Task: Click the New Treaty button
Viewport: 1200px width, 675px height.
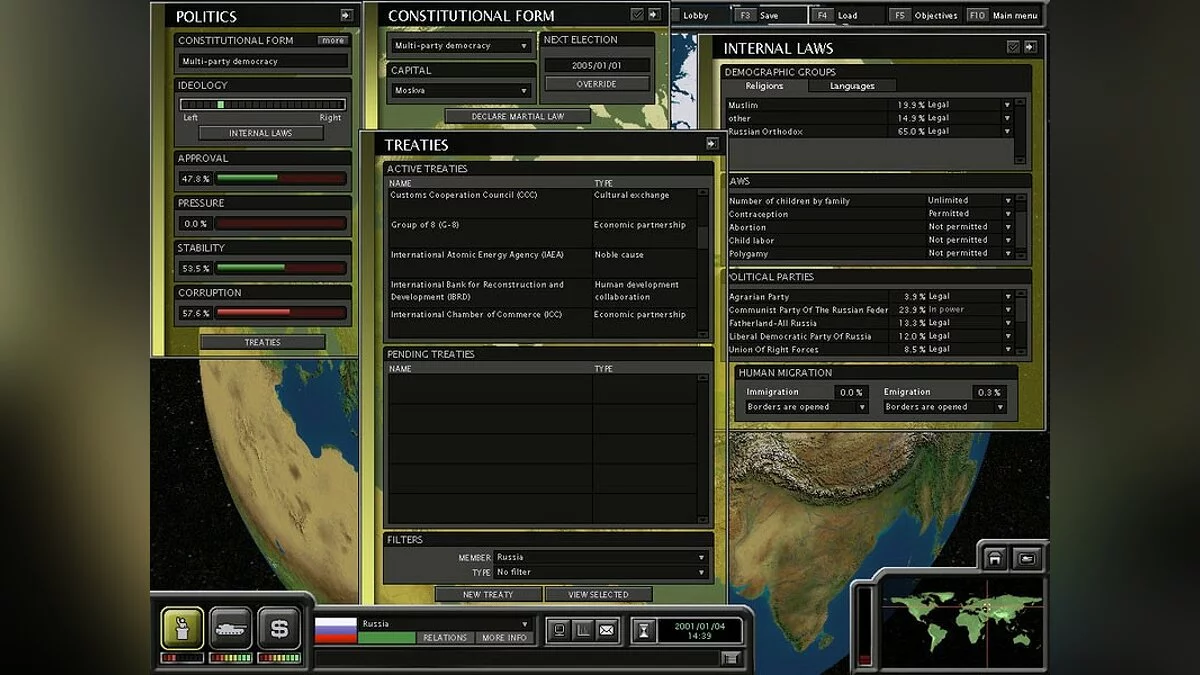Action: (488, 594)
